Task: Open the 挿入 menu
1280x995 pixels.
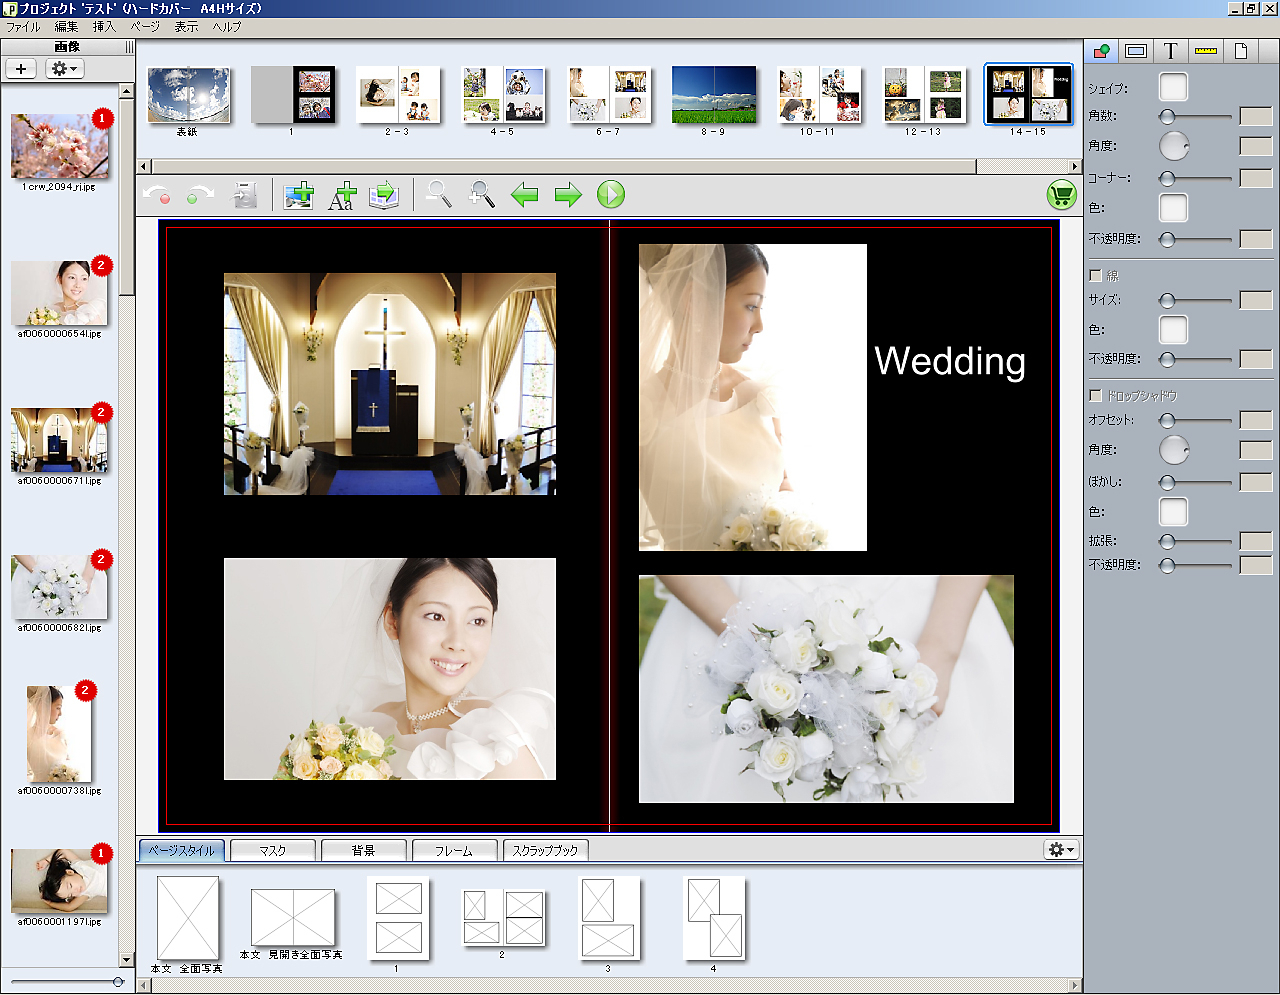Action: (104, 27)
